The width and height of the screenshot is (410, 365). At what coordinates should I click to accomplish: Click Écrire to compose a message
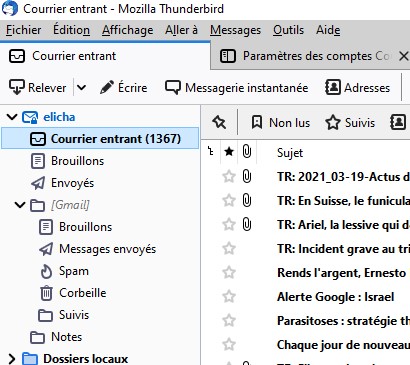tap(124, 88)
